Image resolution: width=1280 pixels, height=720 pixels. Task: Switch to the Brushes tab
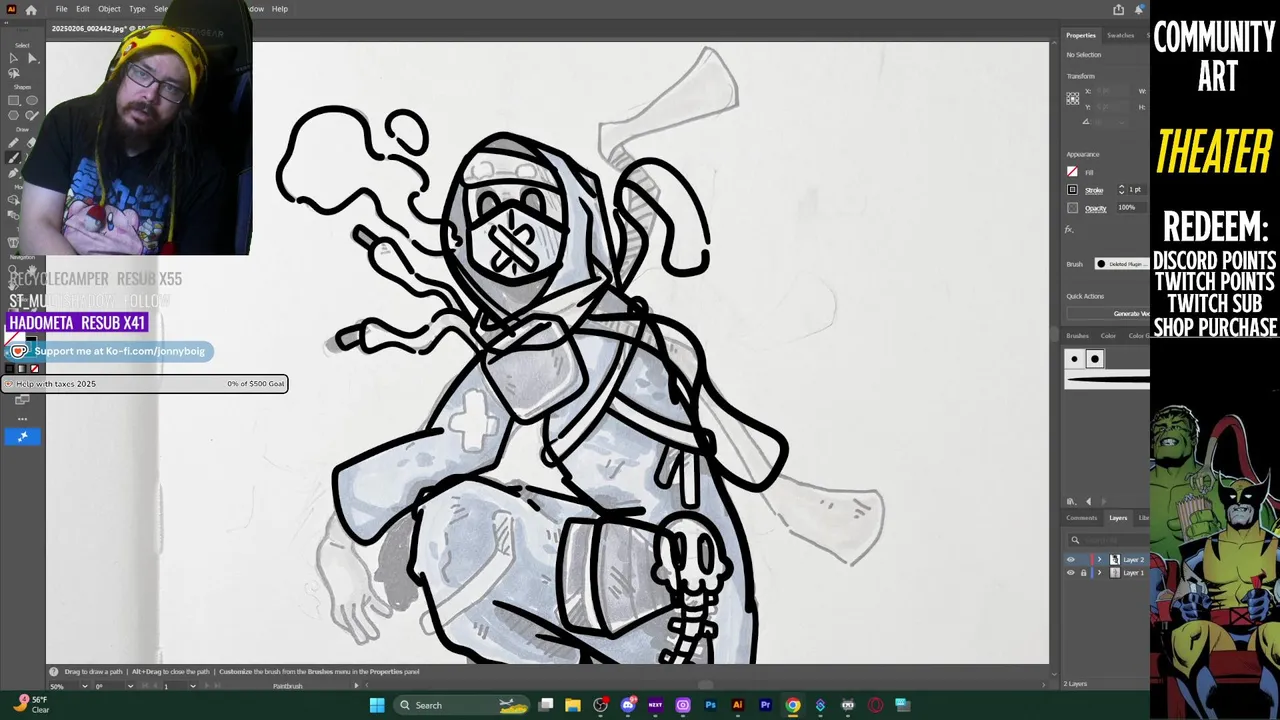click(1078, 336)
